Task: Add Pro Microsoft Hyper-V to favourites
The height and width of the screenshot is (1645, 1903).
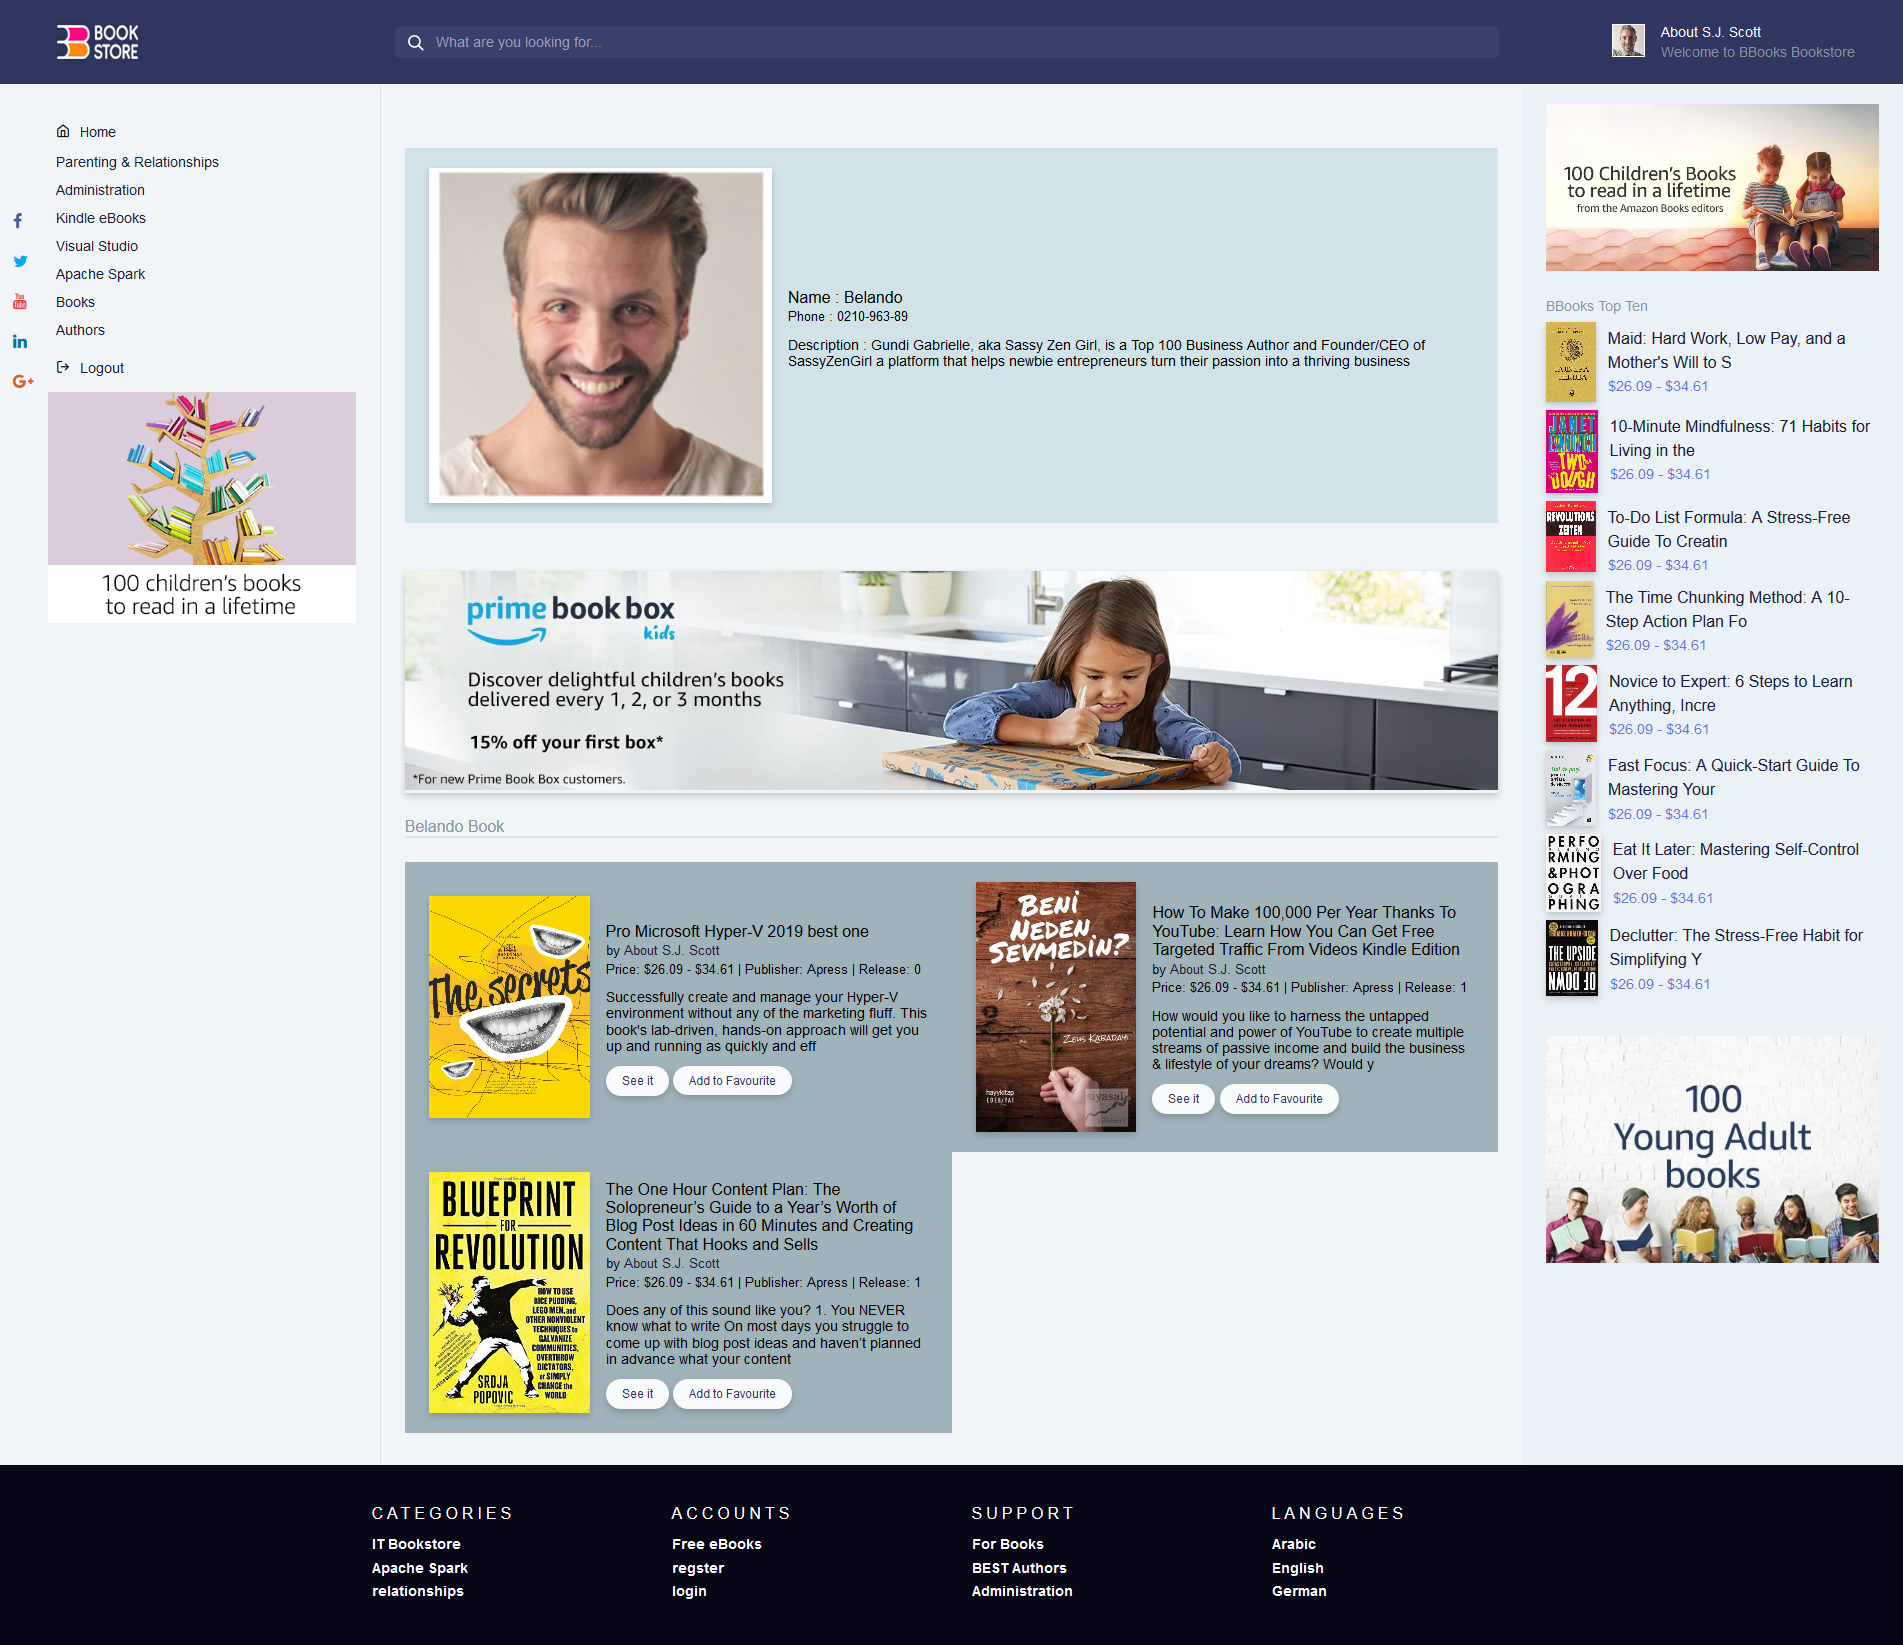Action: (732, 1081)
